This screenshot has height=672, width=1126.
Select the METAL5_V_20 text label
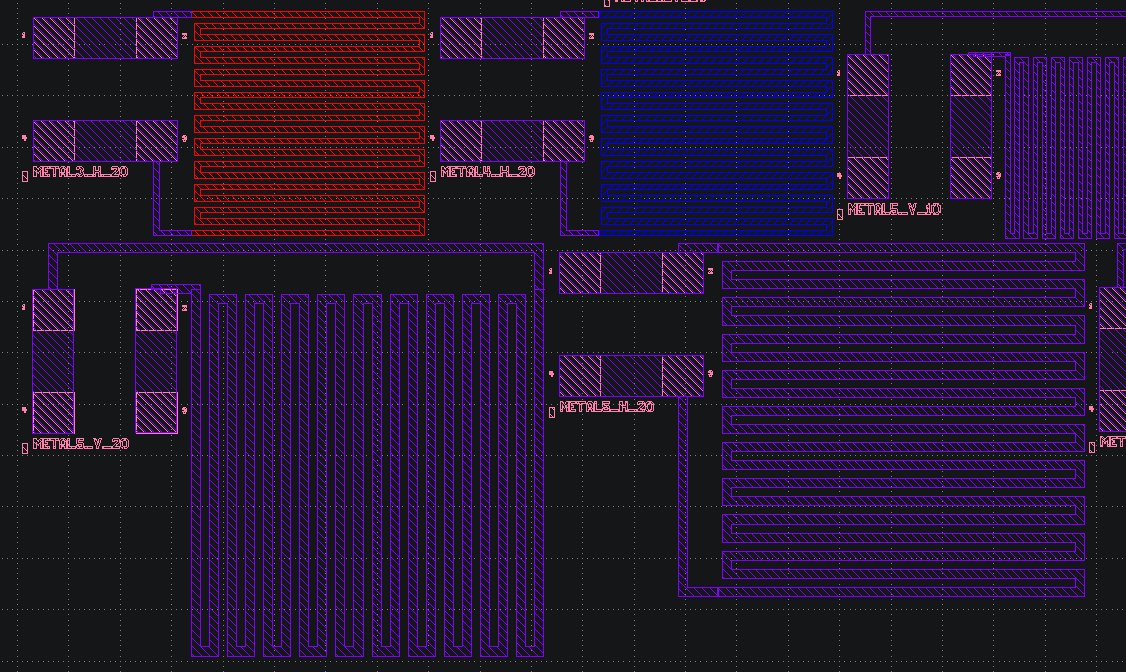point(80,444)
